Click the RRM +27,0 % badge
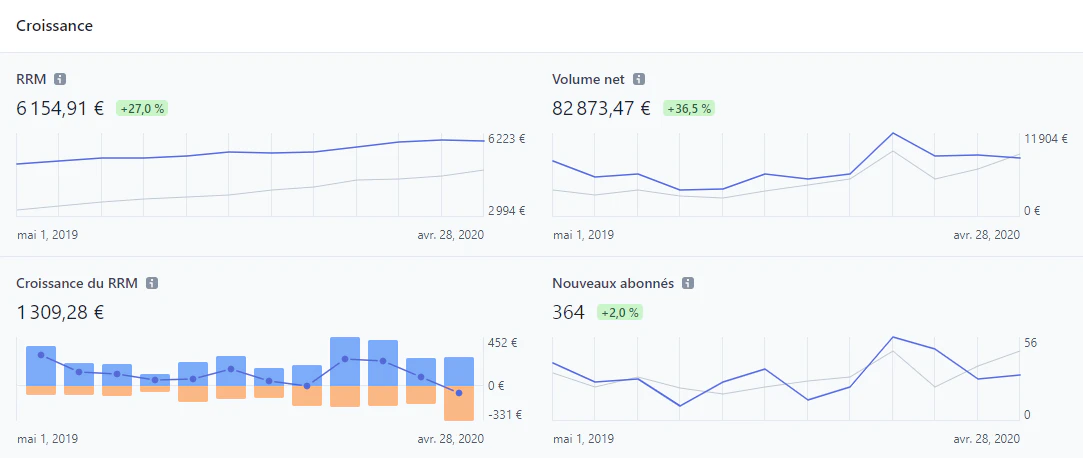The image size is (1083, 458). 142,108
